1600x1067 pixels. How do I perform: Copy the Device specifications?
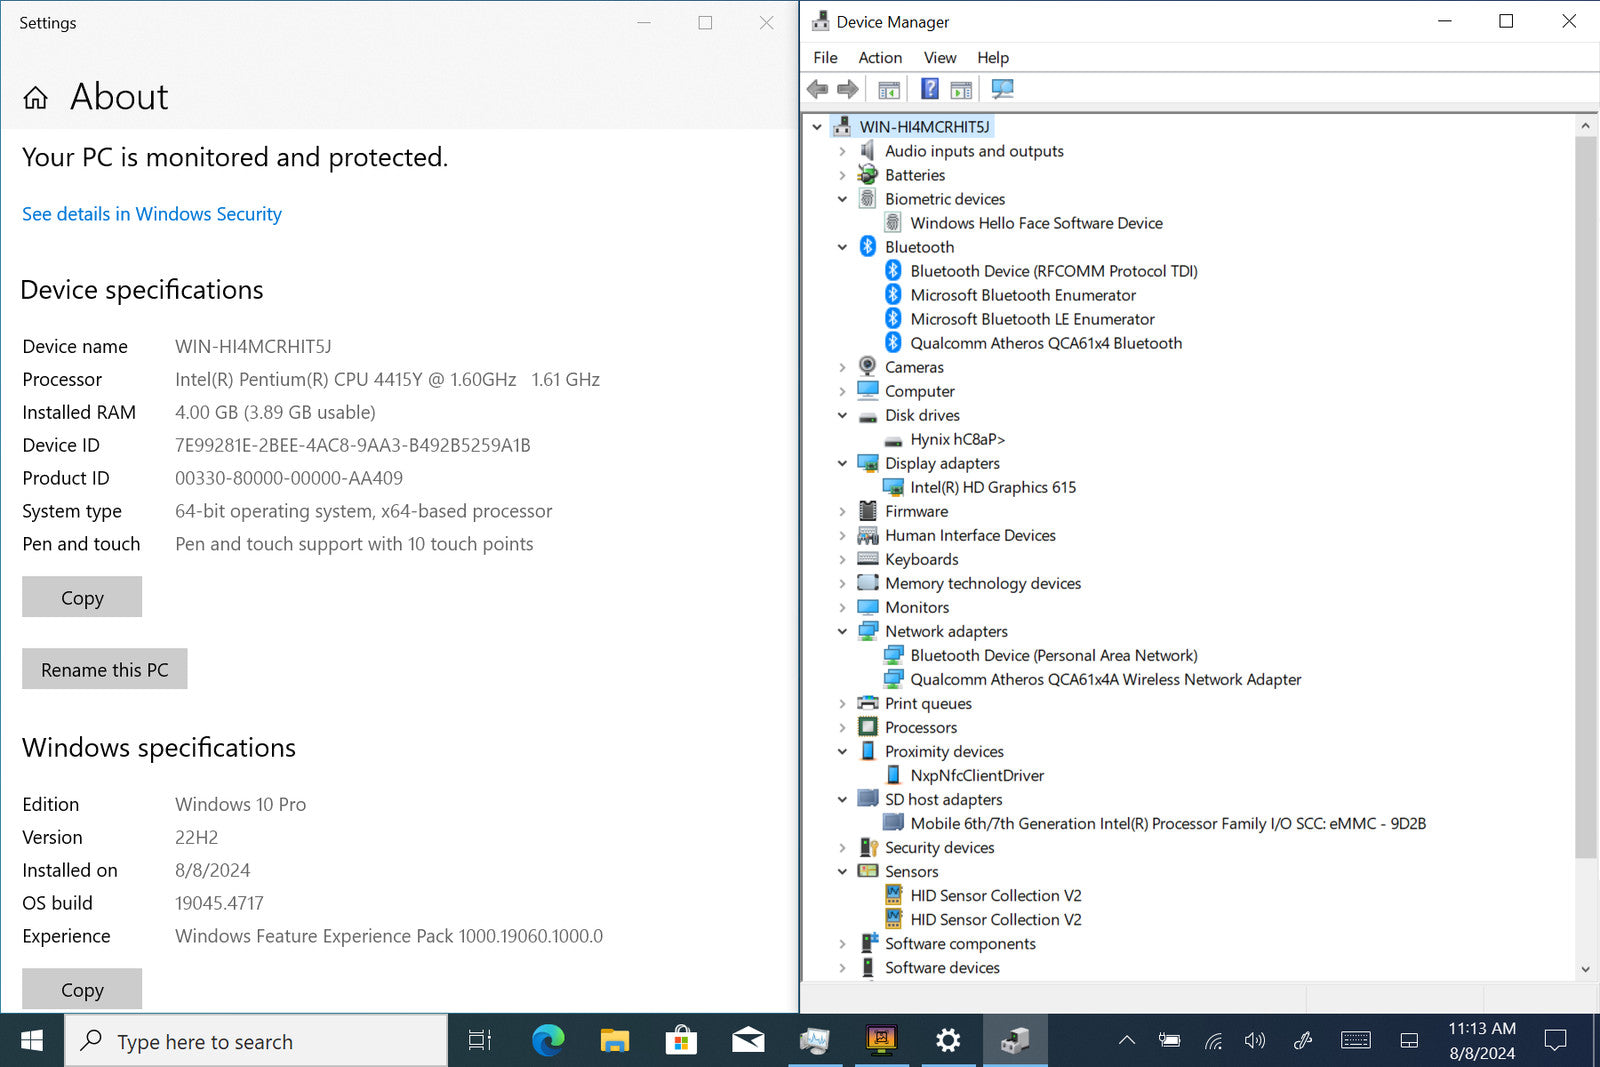82,597
